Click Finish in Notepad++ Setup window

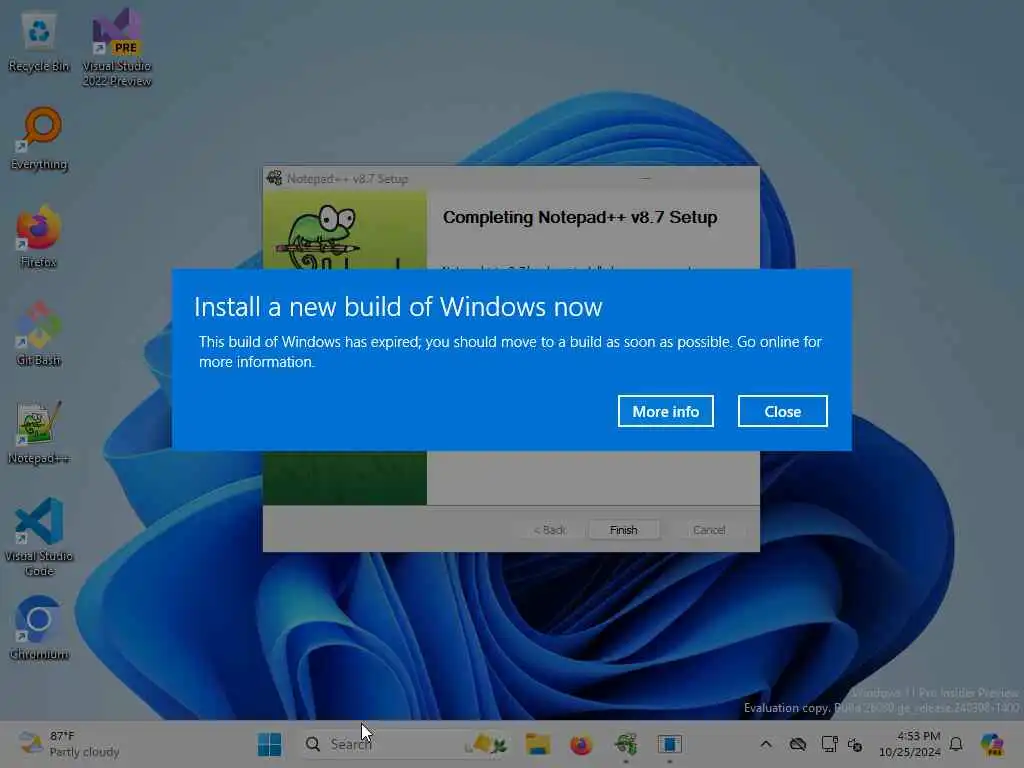tap(624, 530)
